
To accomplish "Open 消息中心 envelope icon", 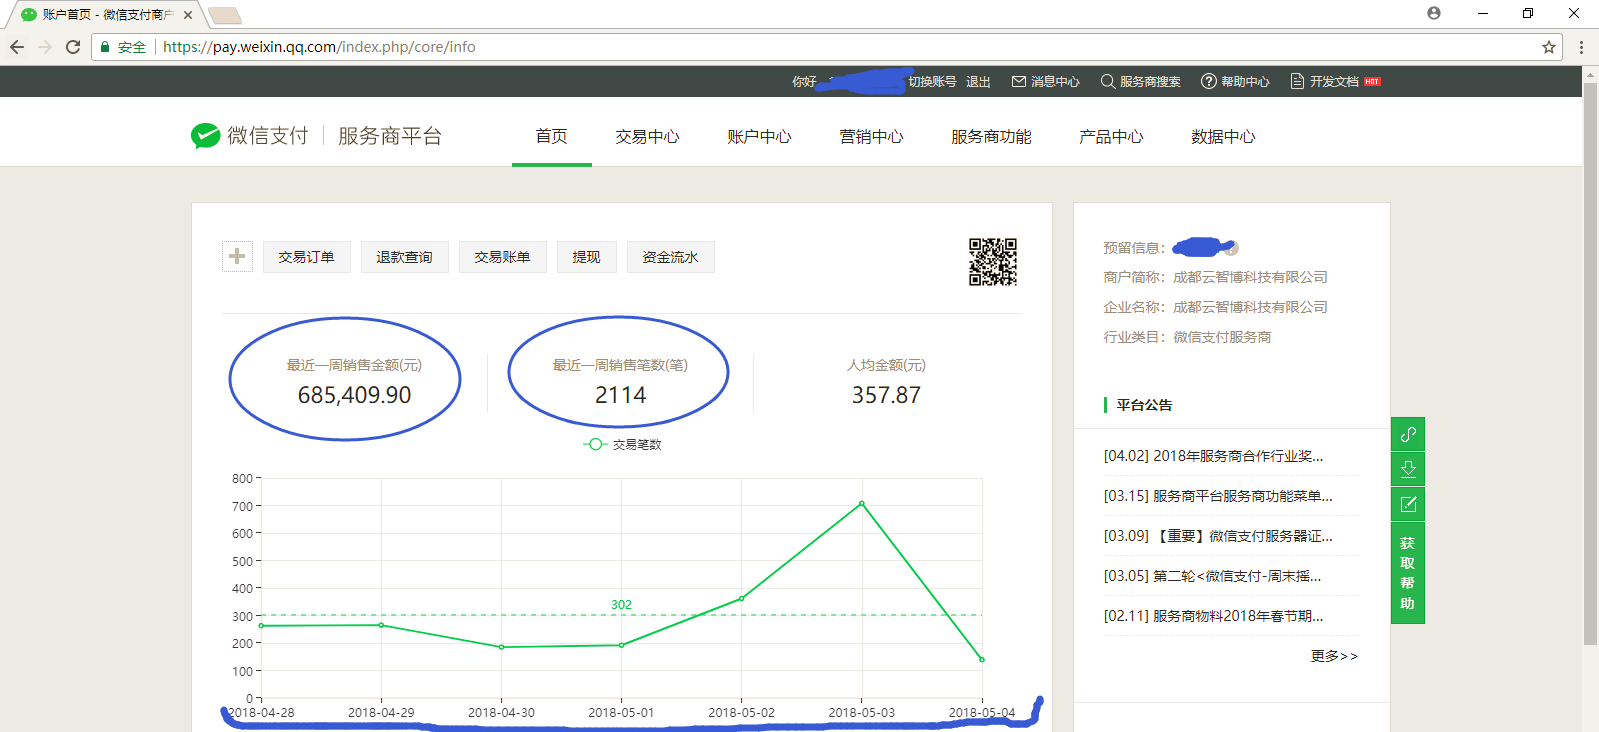I will tap(1019, 82).
